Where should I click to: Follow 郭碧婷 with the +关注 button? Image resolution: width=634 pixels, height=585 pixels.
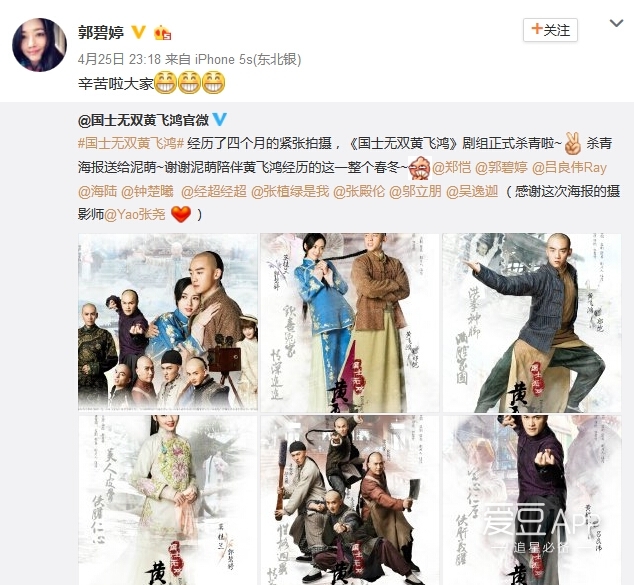click(550, 30)
